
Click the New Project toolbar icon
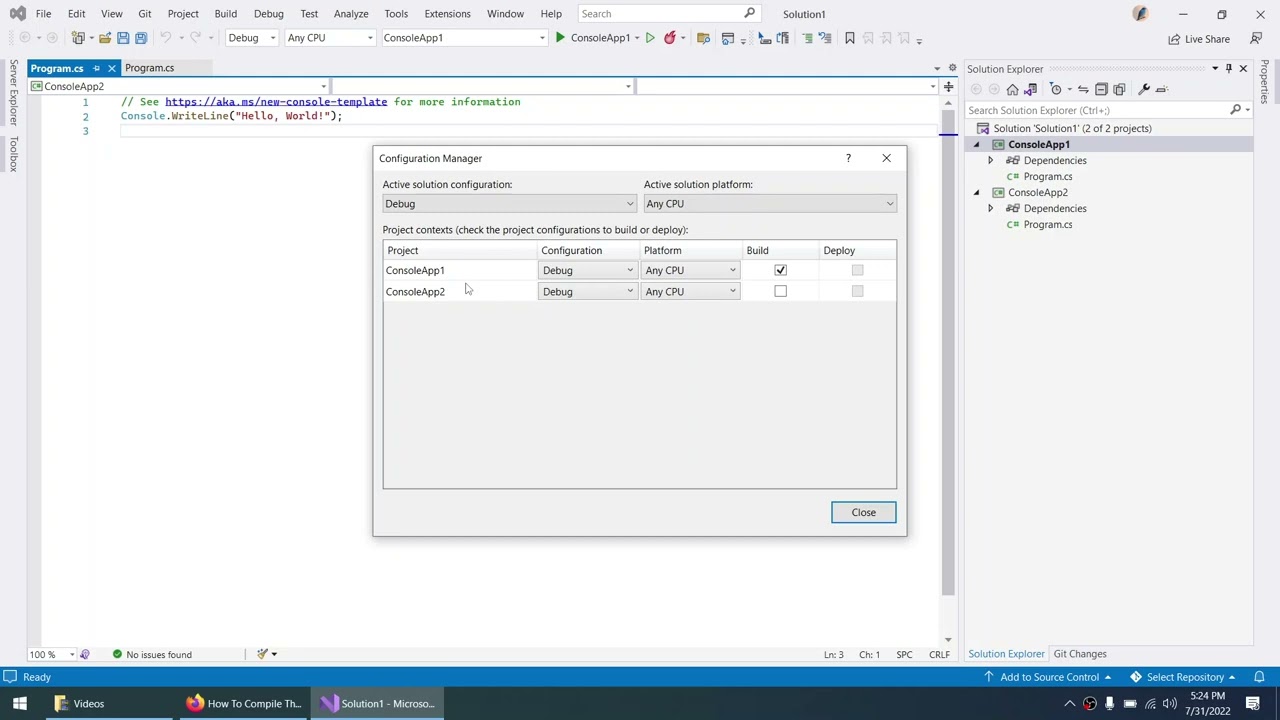coord(77,38)
